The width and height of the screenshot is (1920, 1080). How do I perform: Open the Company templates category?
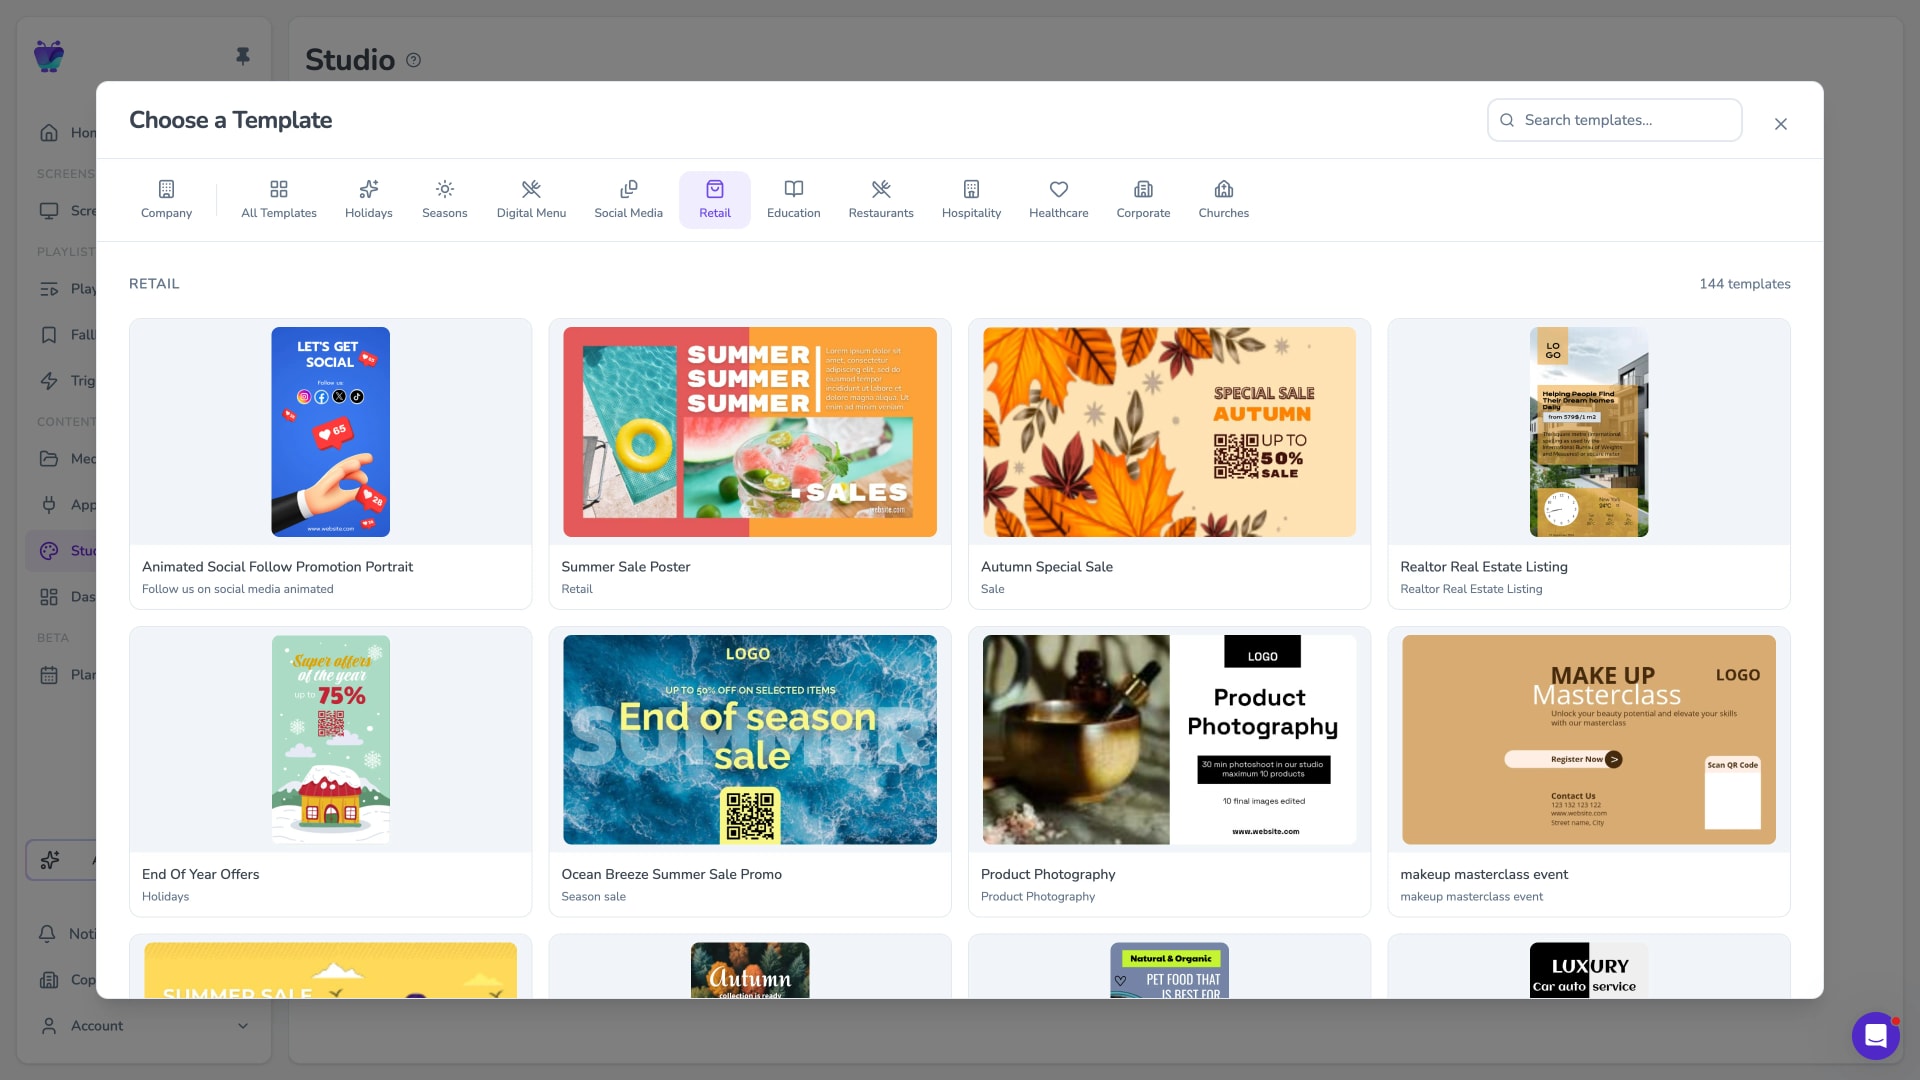coord(166,200)
